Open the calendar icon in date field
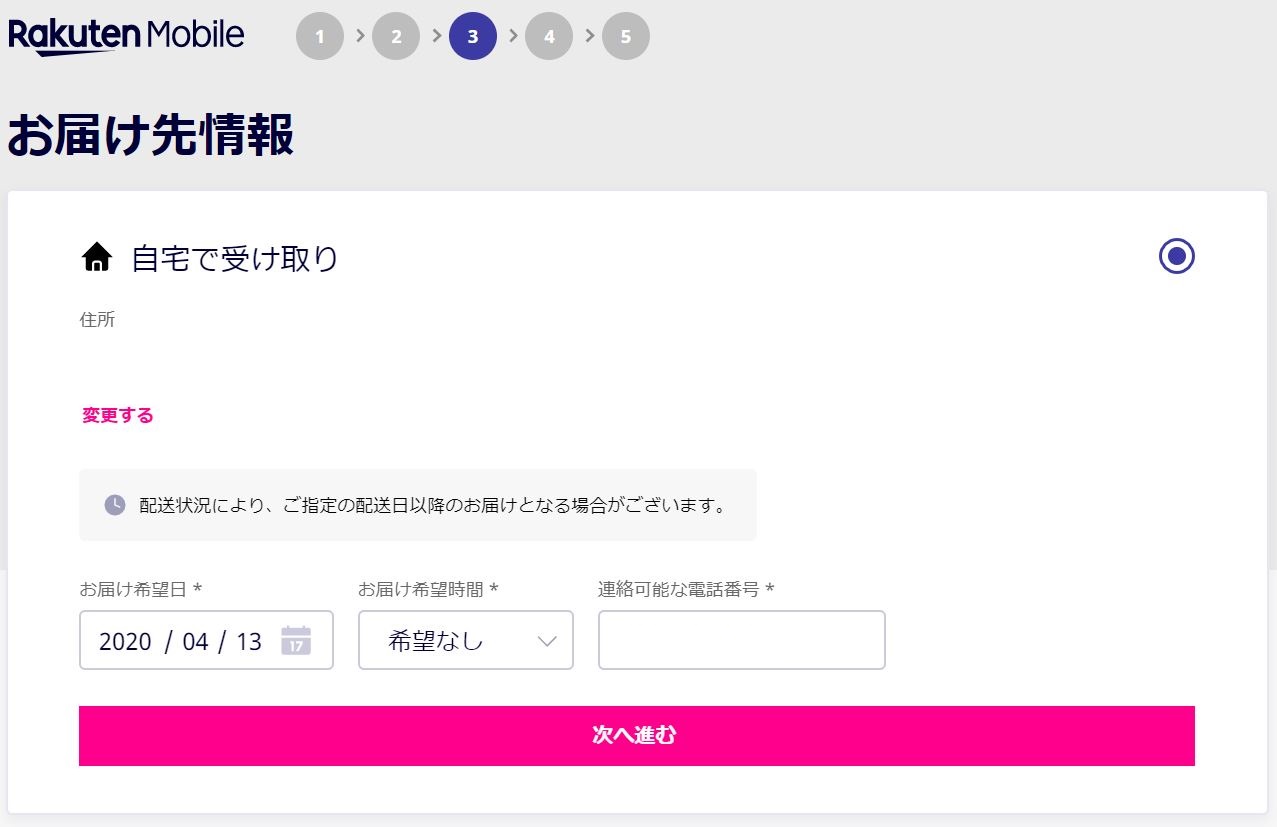 click(296, 640)
